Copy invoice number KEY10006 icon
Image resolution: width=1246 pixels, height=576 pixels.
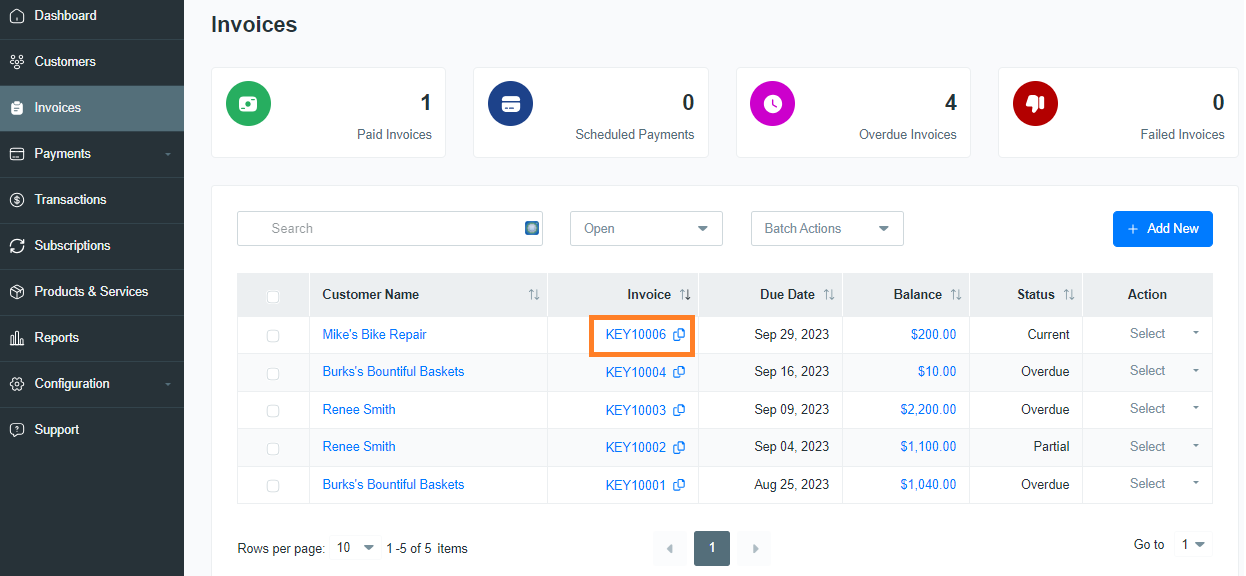click(x=679, y=335)
